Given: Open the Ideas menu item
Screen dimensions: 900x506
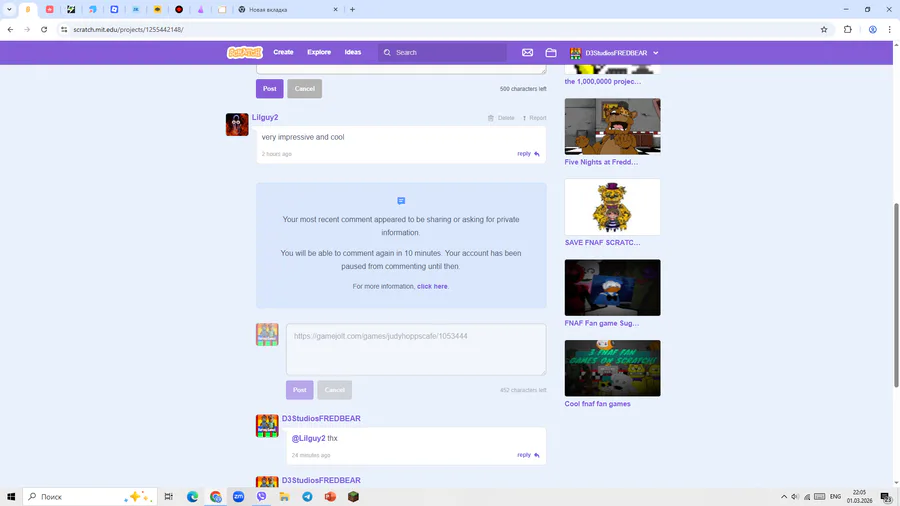Looking at the screenshot, I should tap(353, 52).
